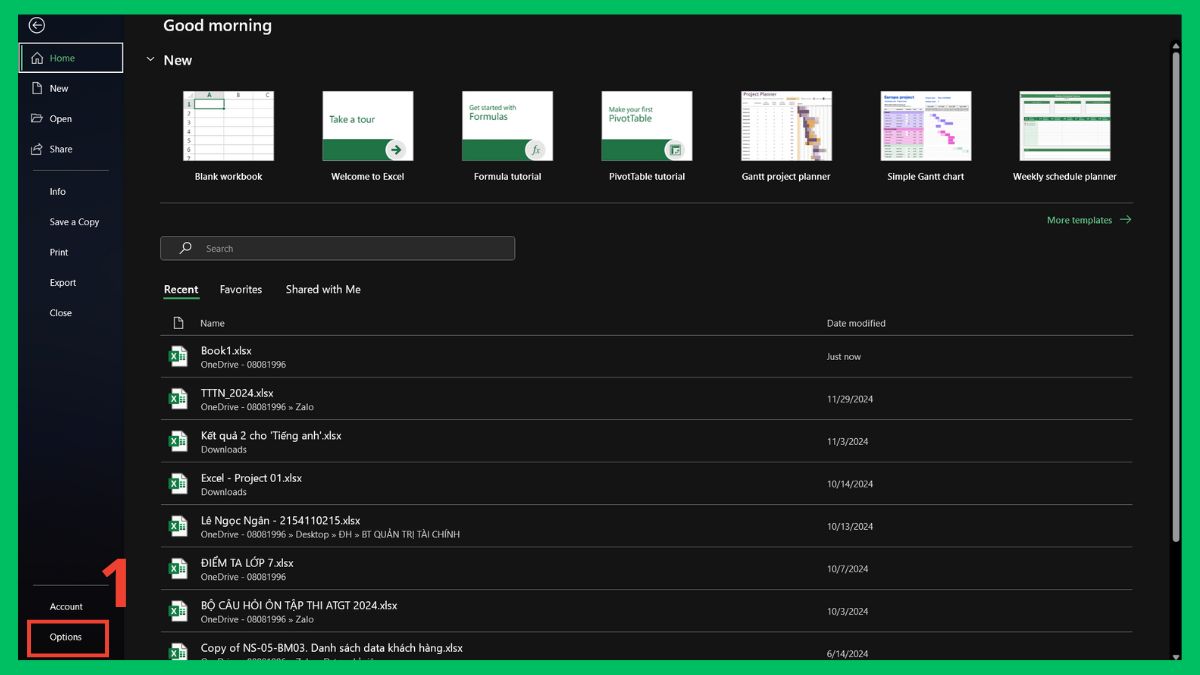This screenshot has height=675, width=1200.
Task: Open Copy of NS-05-BM03 customer data file
Action: pos(647,647)
